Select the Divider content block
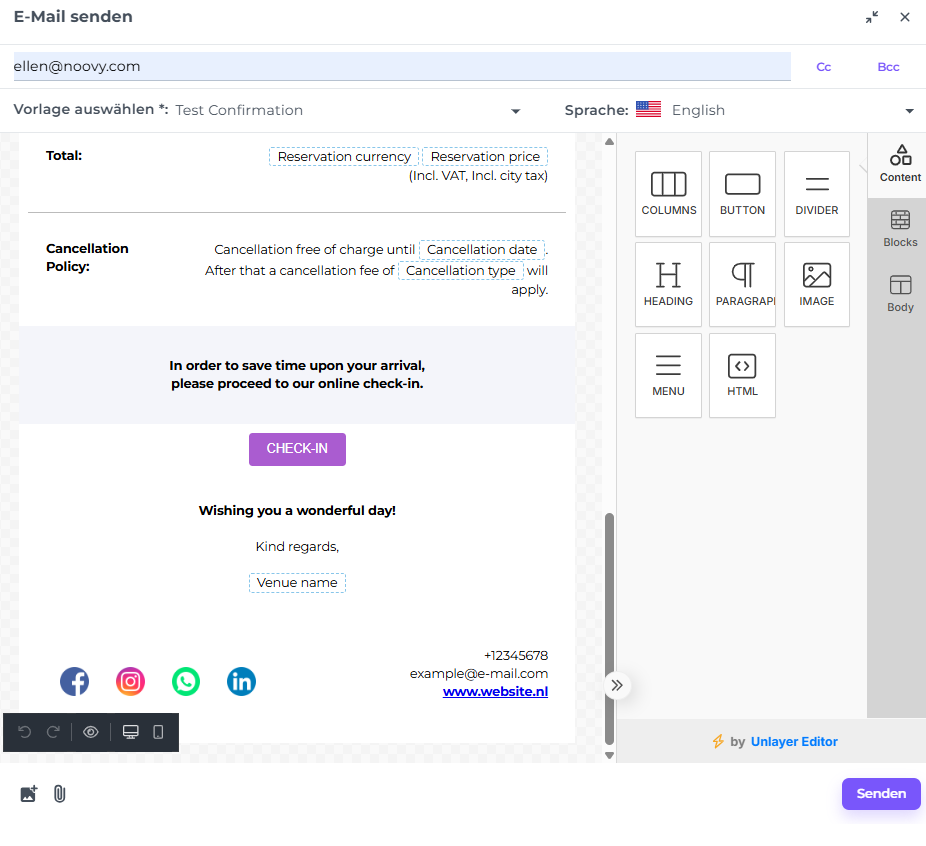The width and height of the screenshot is (926, 846). tap(816, 194)
